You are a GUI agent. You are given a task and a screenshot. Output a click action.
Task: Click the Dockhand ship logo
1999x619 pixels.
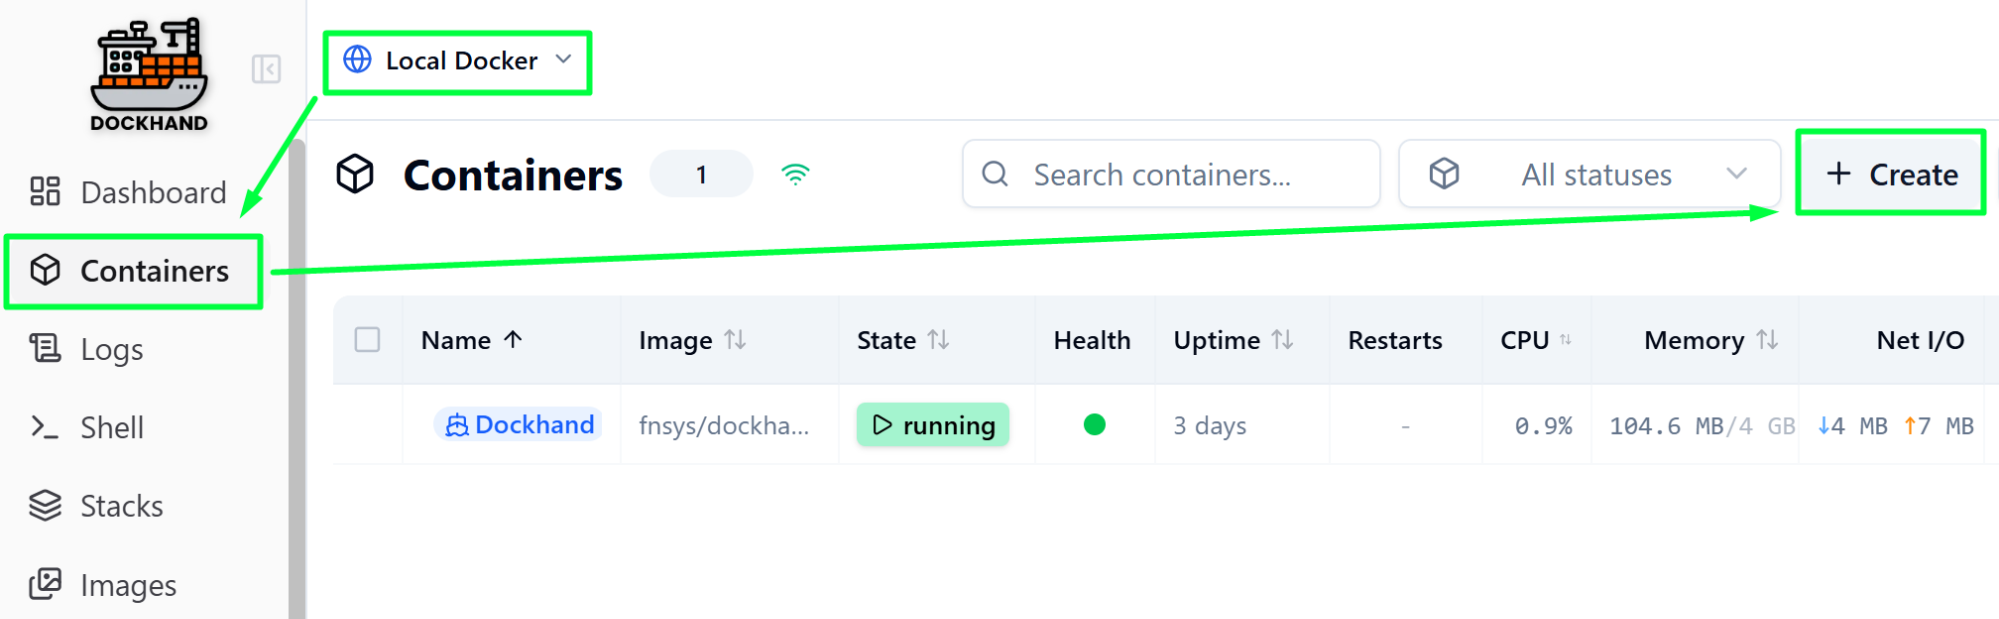[149, 74]
